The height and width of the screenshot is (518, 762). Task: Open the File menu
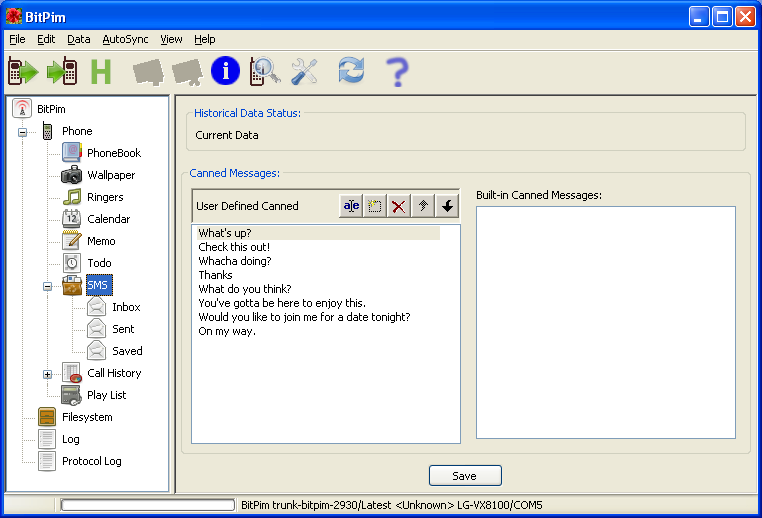(17, 39)
